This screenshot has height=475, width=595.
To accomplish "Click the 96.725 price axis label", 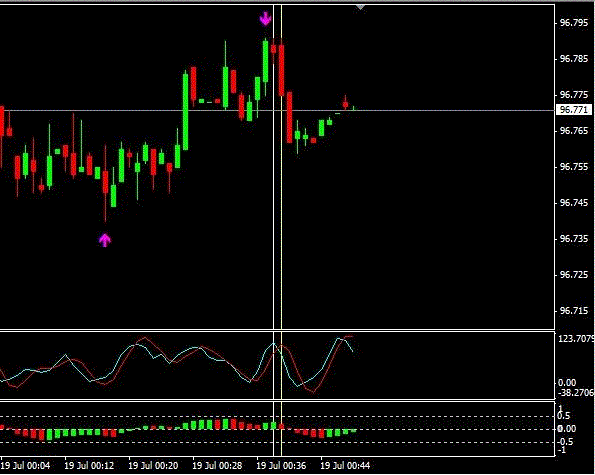I will [574, 275].
